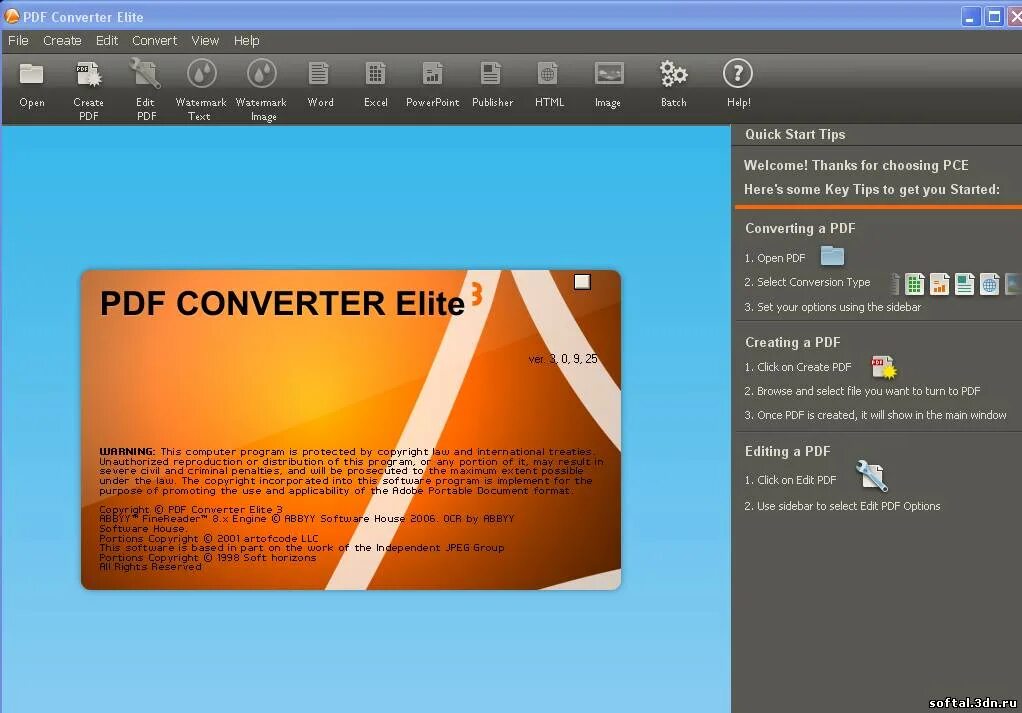Open the Convert menu
The width and height of the screenshot is (1022, 713).
tap(154, 40)
